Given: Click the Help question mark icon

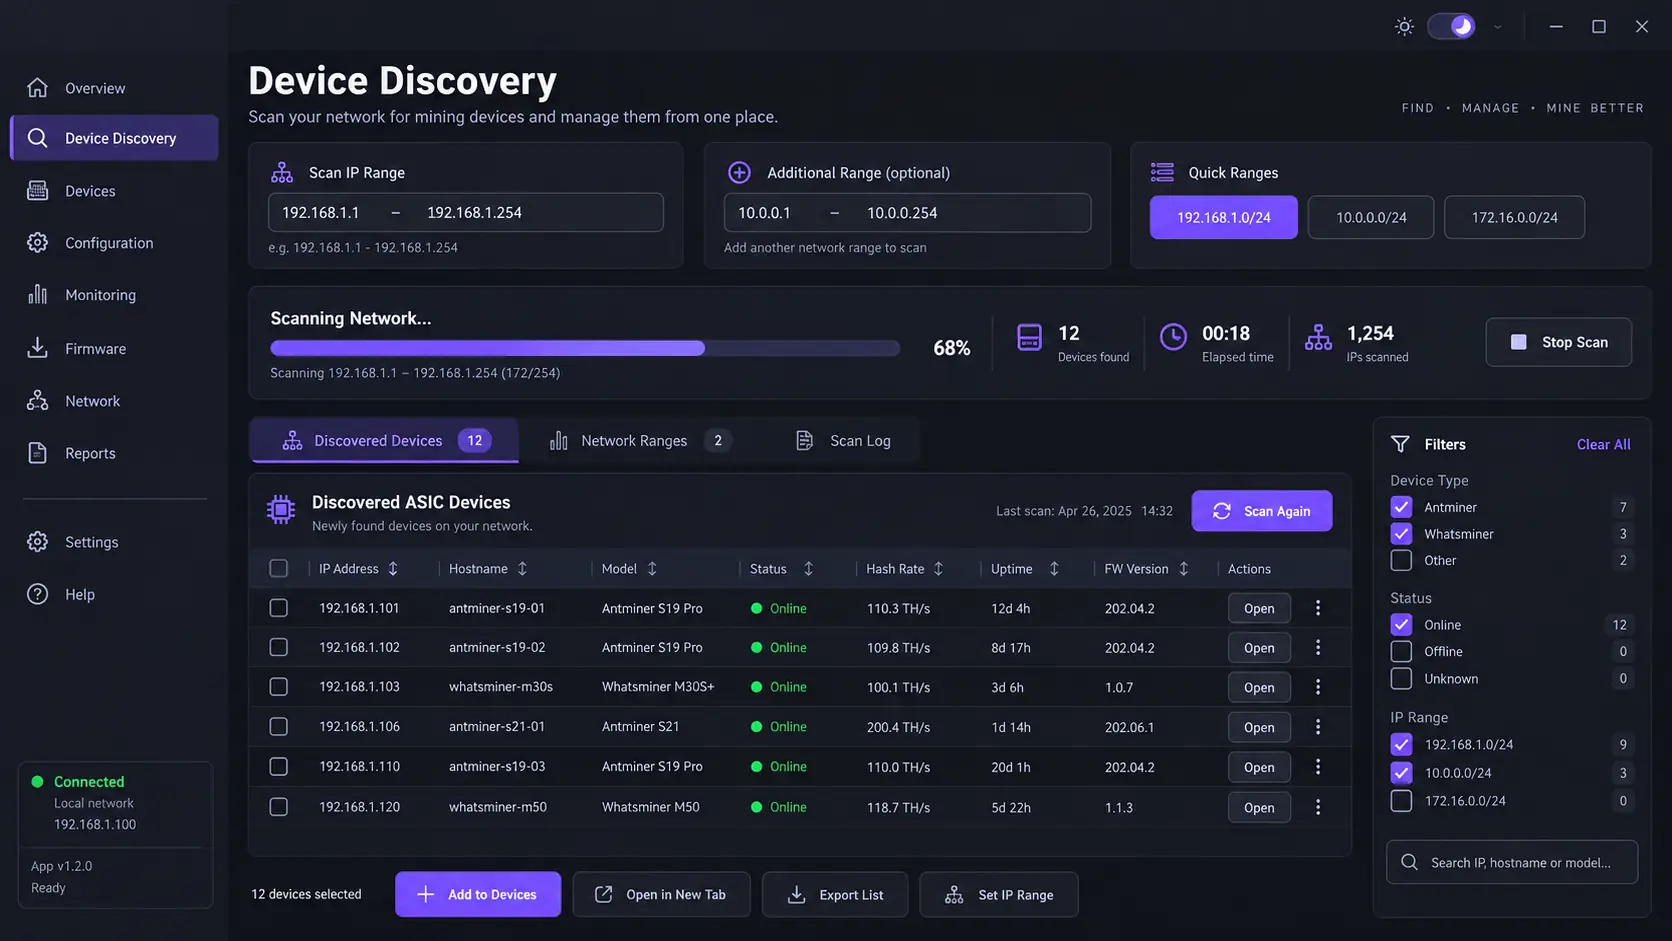Looking at the screenshot, I should click(38, 594).
